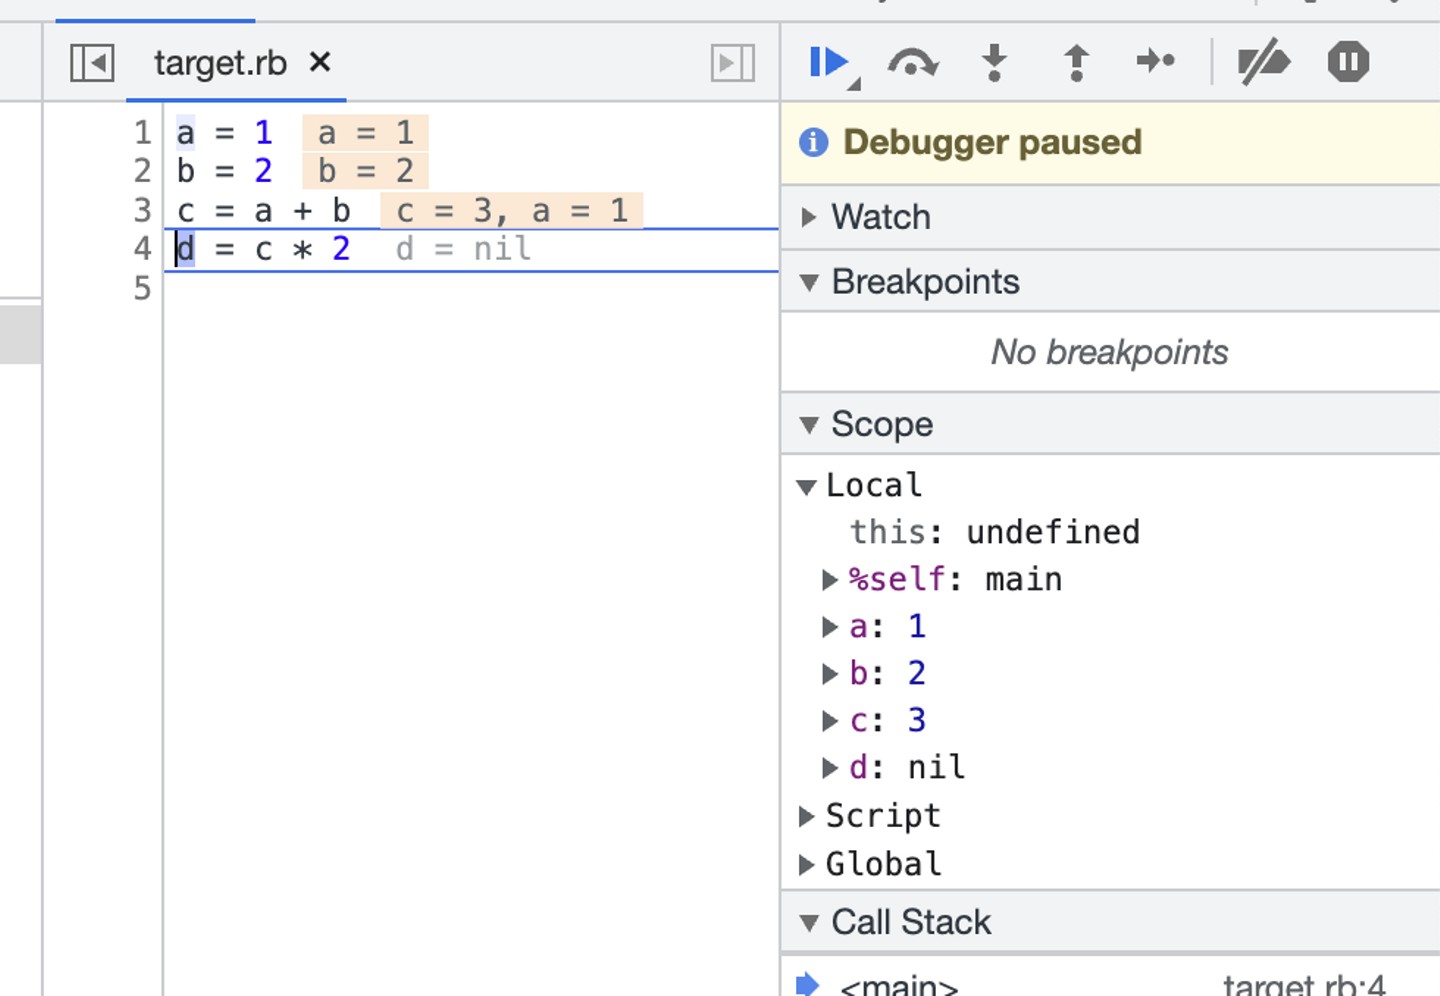This screenshot has width=1440, height=996.
Task: Click the Step into icon
Action: (994, 62)
